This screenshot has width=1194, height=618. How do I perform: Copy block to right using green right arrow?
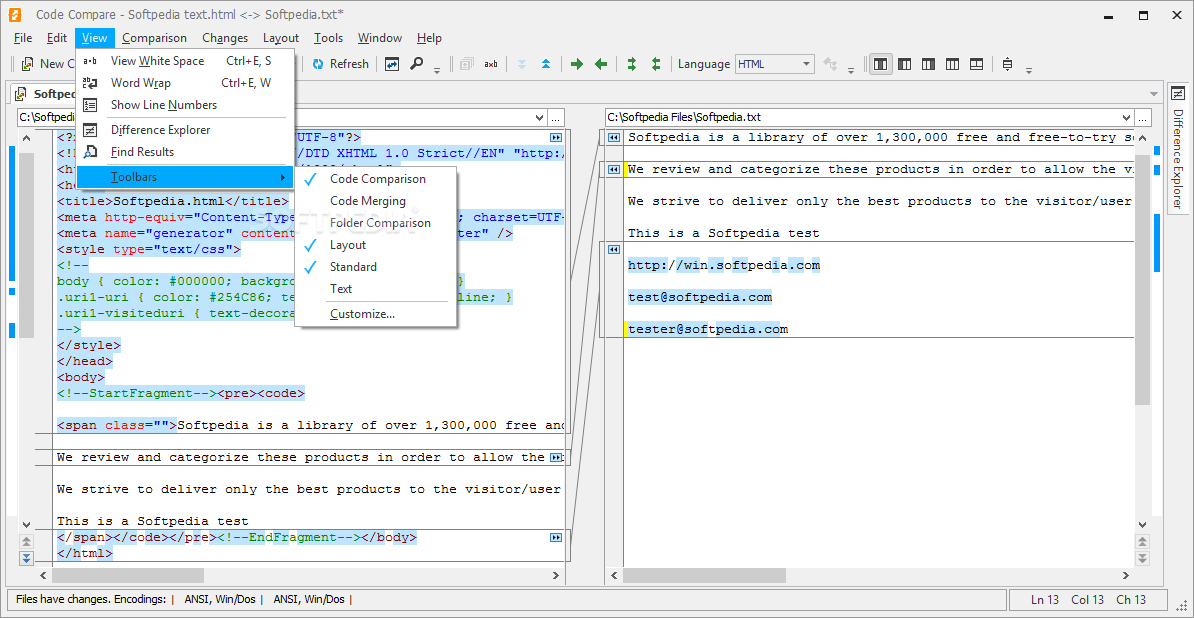point(576,64)
